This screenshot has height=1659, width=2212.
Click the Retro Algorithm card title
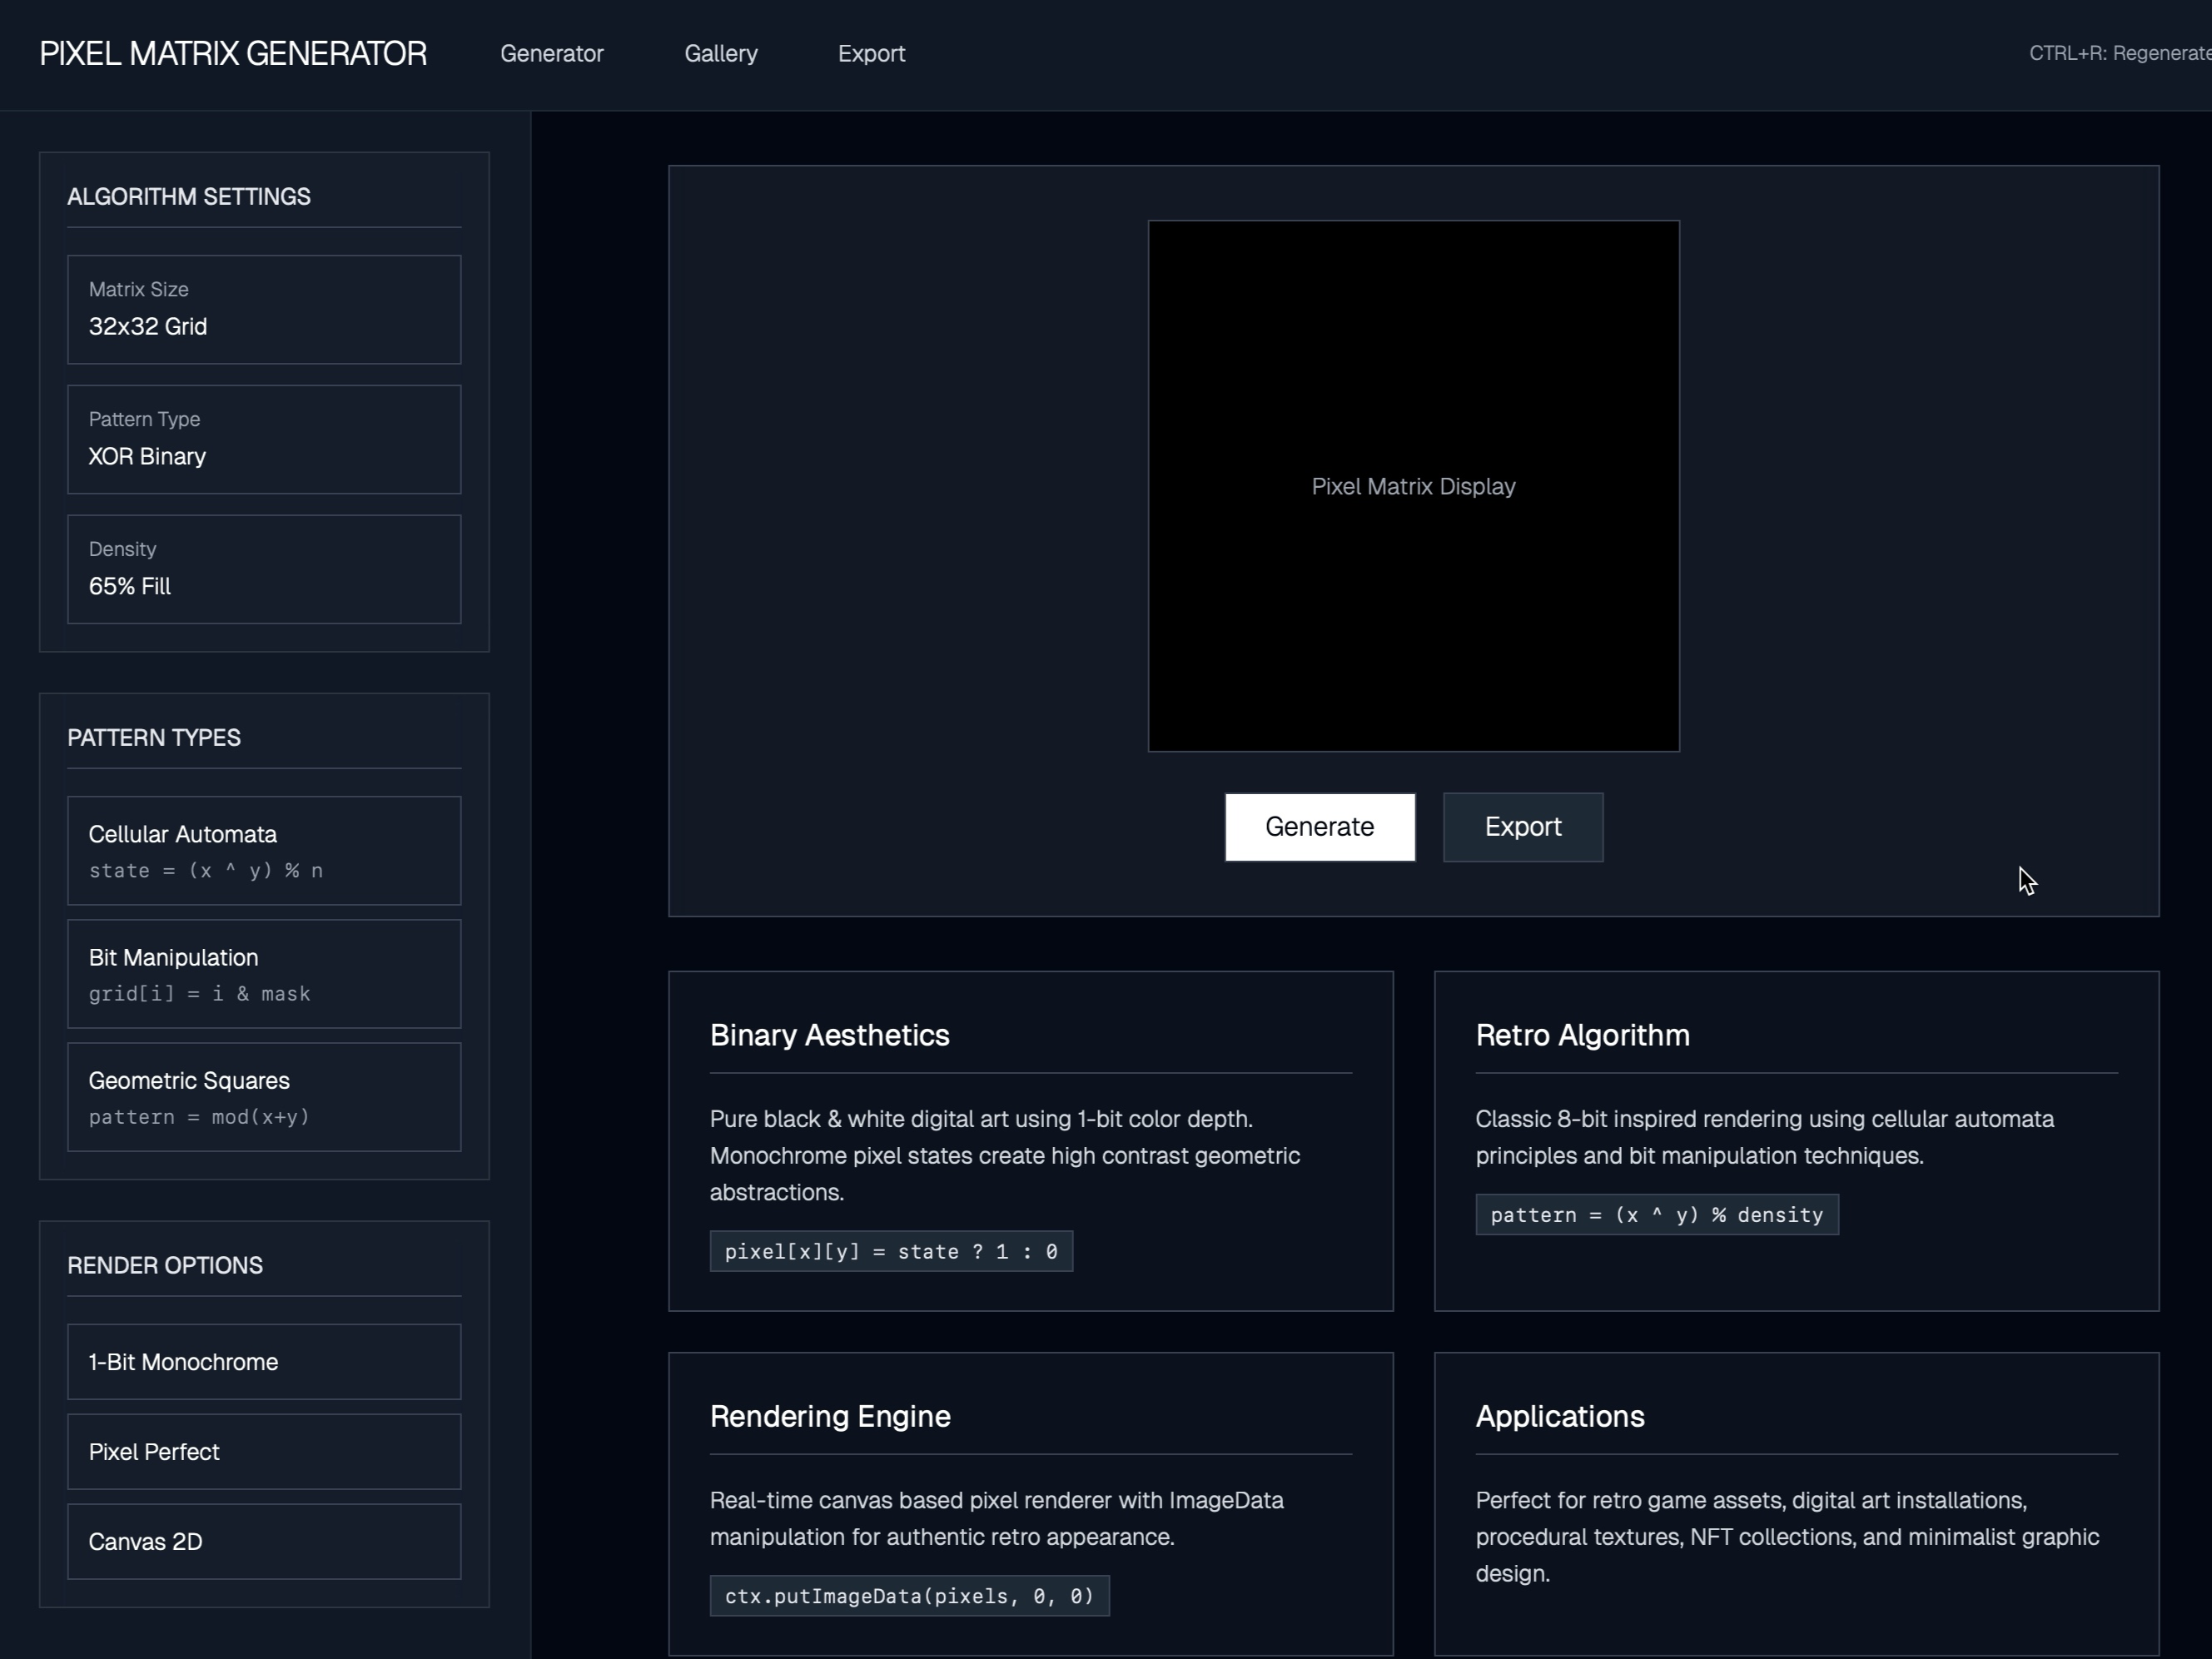(x=1583, y=1035)
